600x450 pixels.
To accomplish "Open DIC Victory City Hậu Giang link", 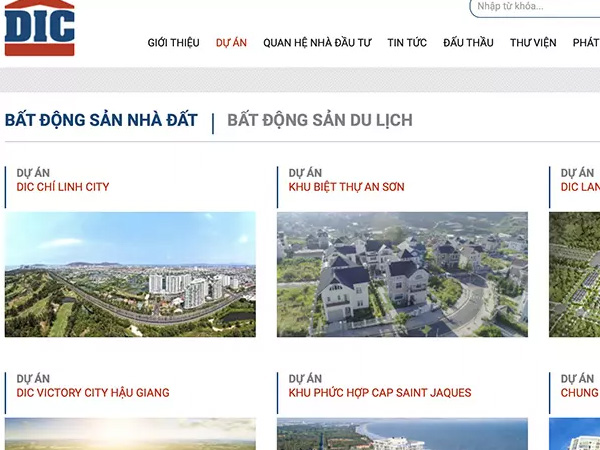I will pos(93,393).
